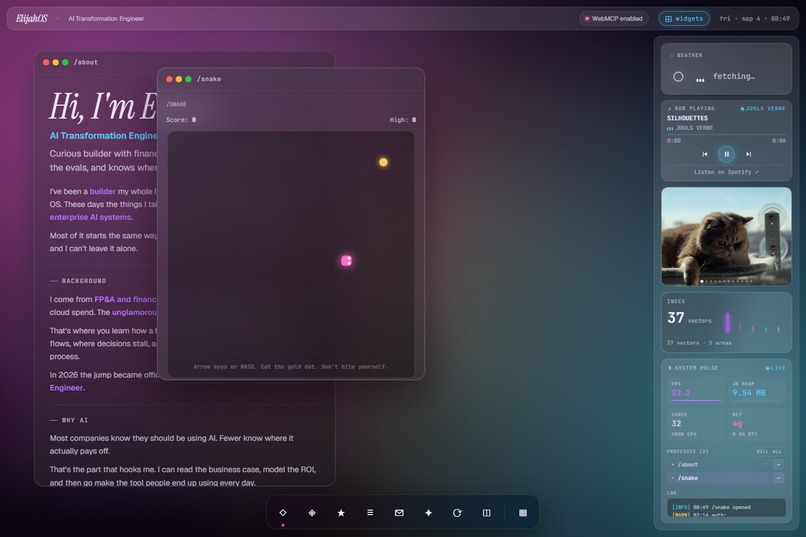The width and height of the screenshot is (806, 537).
Task: Click the circular refresh arrow dock icon
Action: (457, 512)
